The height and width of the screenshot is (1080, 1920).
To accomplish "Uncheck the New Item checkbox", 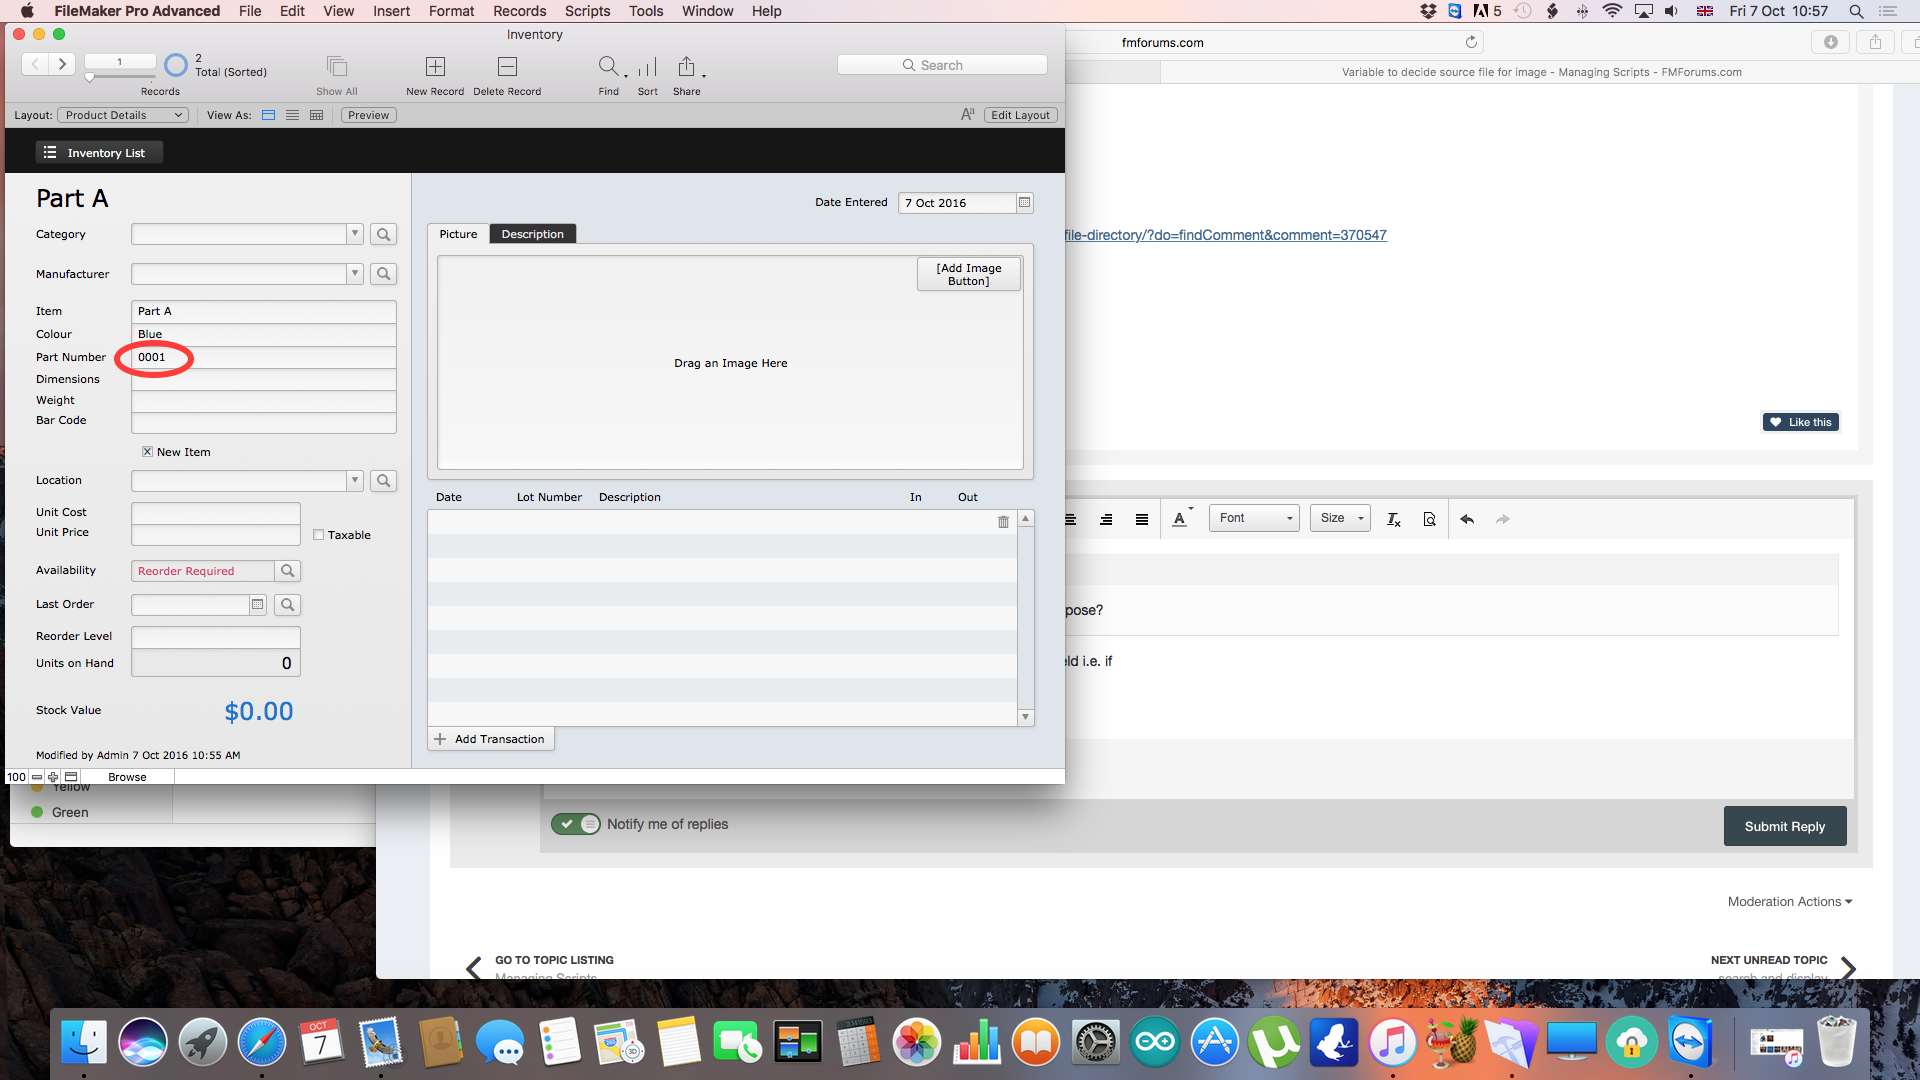I will 147,452.
